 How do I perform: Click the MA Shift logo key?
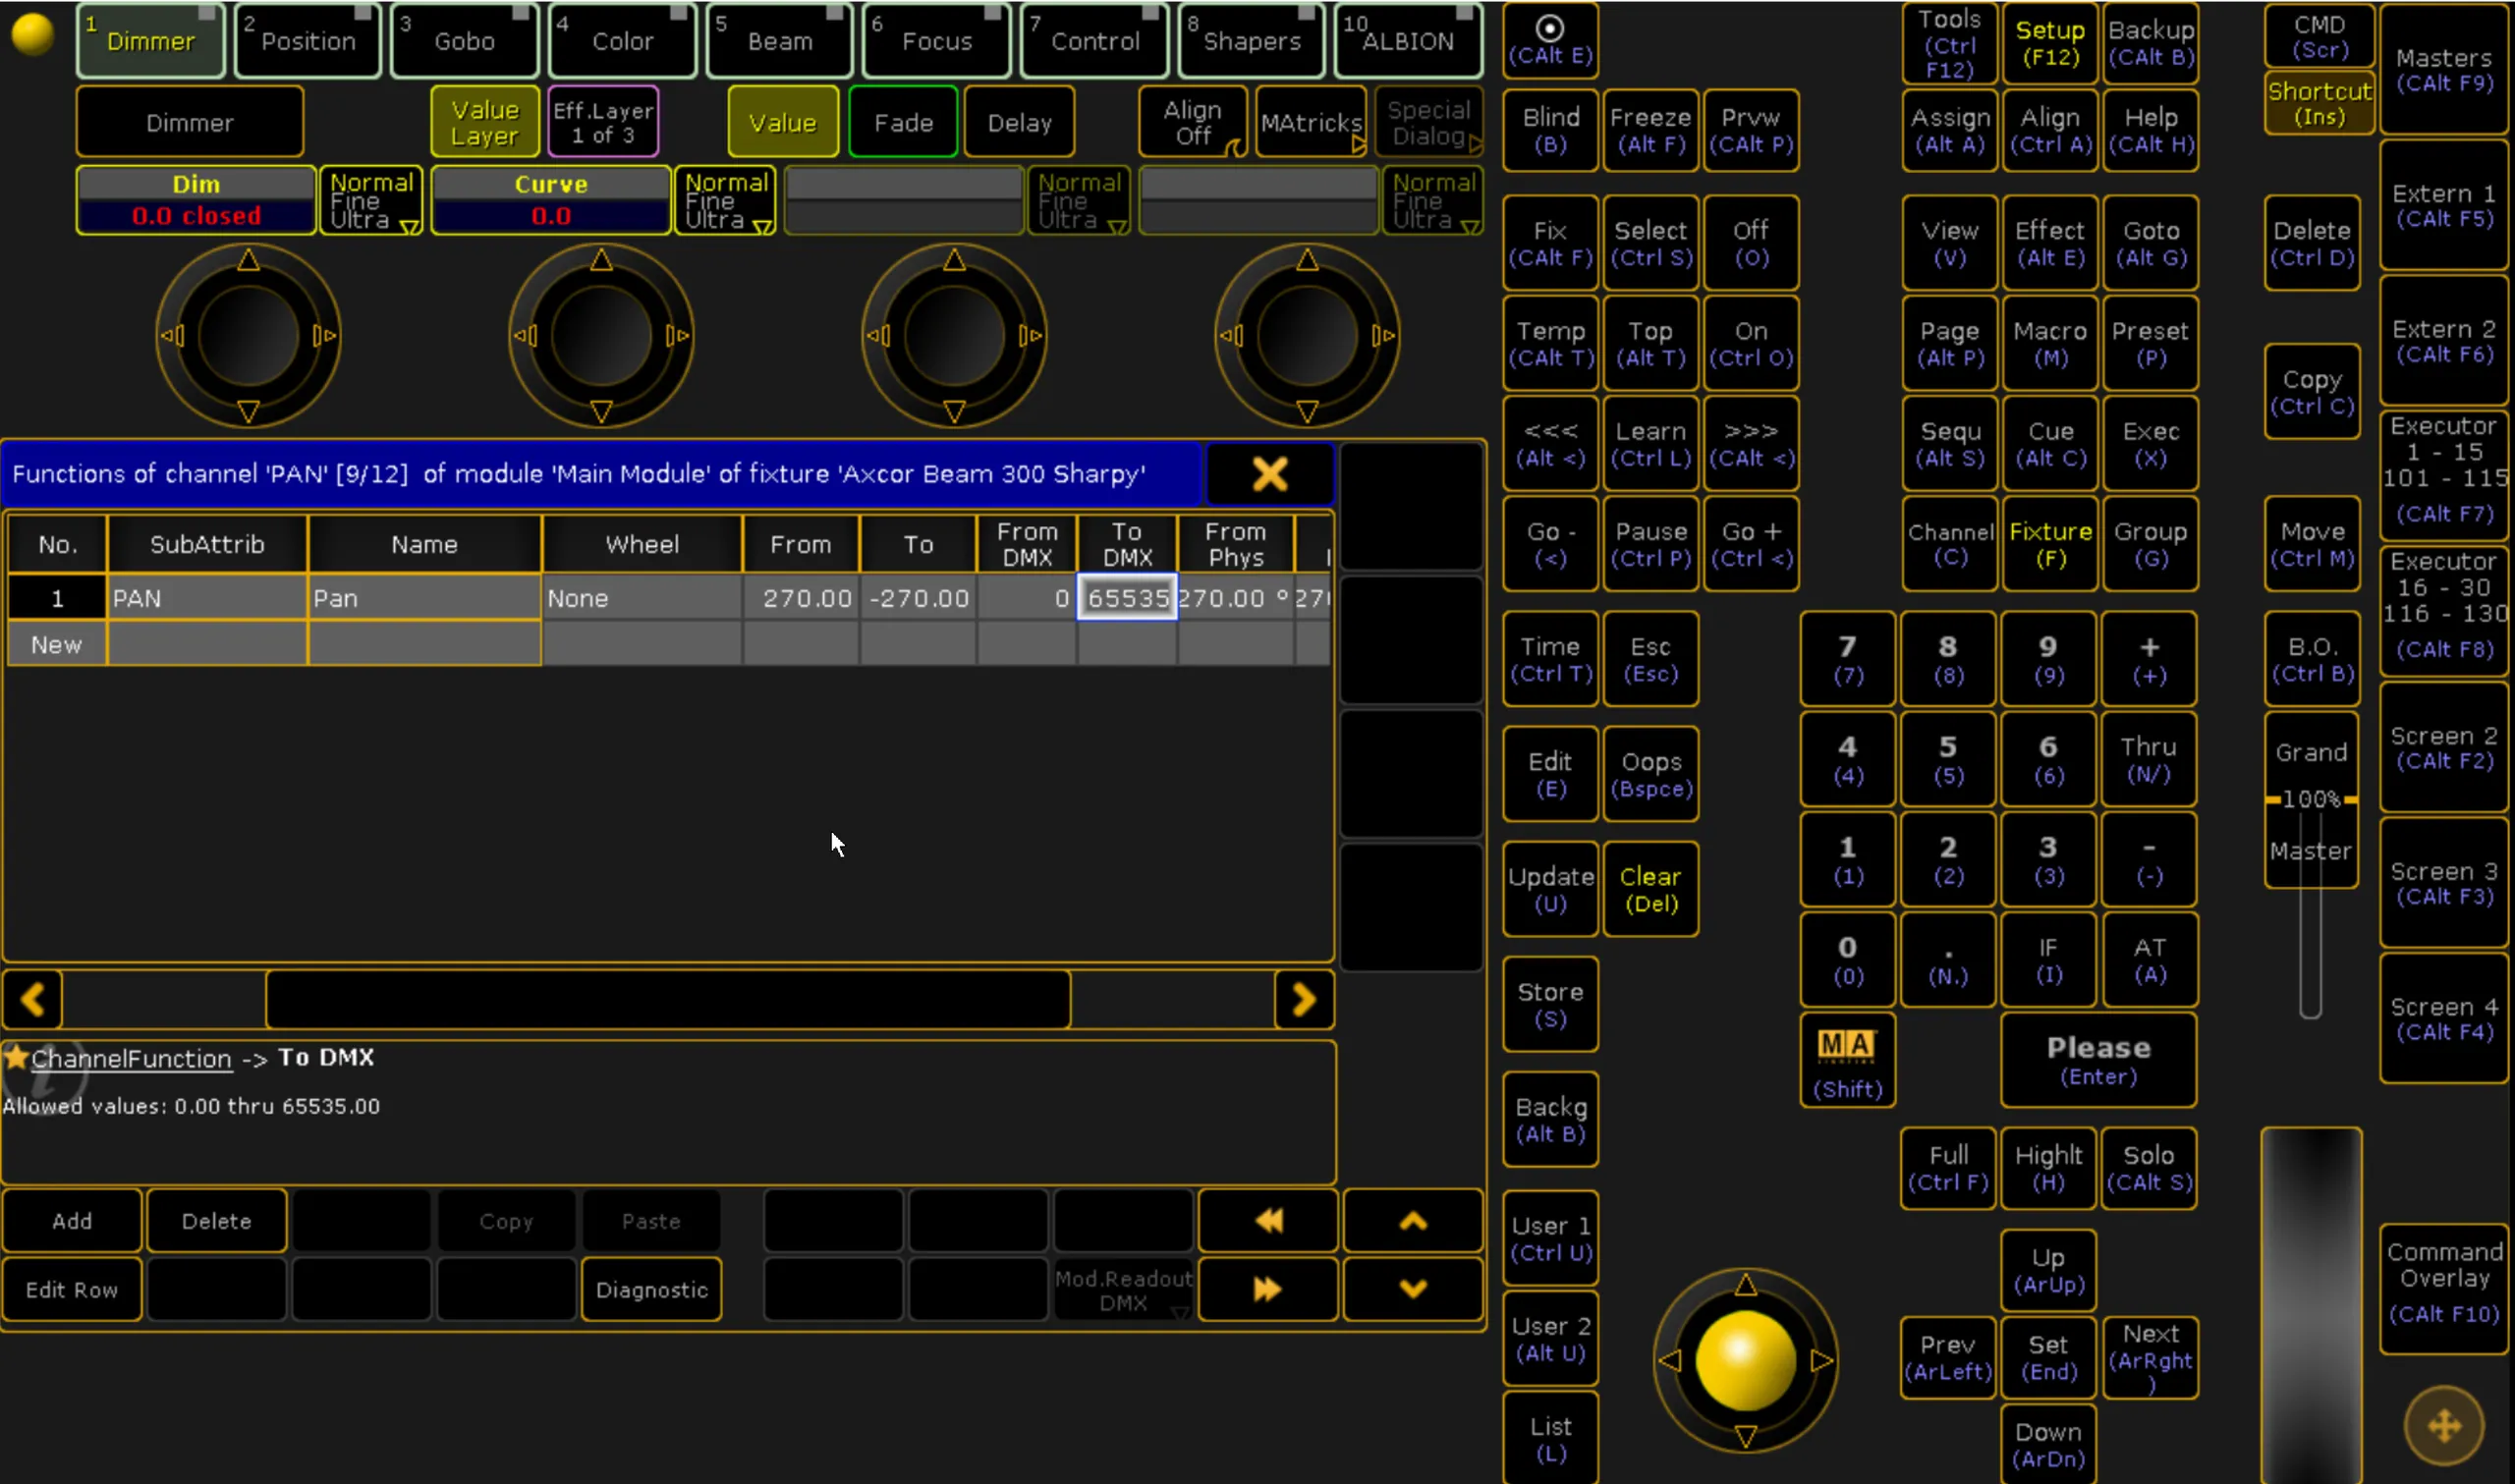click(1846, 1059)
